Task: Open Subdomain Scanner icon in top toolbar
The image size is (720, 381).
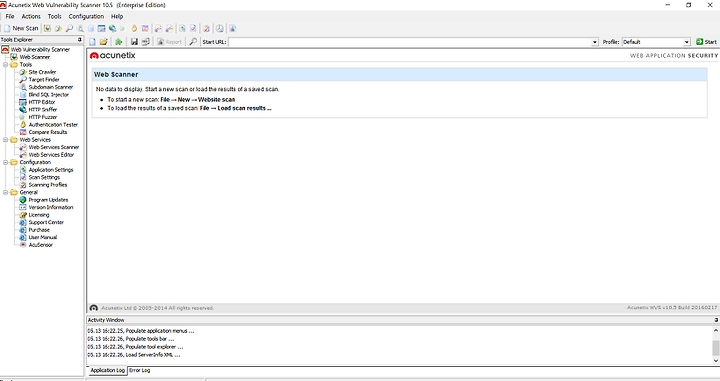Action: (80, 28)
